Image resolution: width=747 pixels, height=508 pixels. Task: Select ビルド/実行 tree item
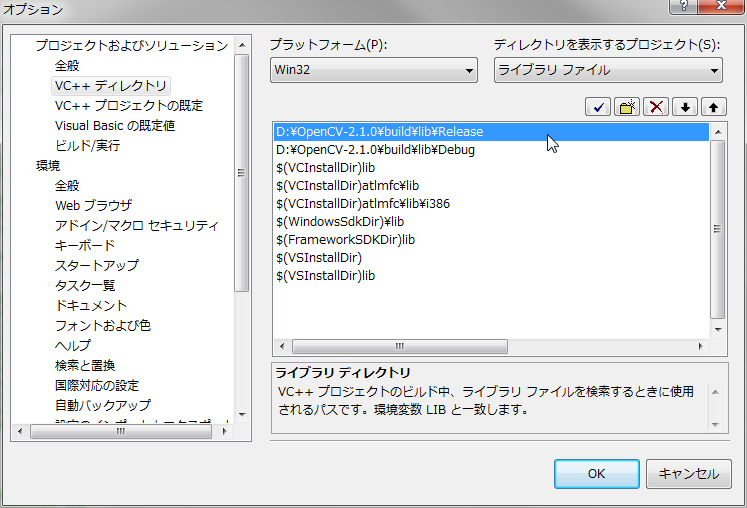click(87, 146)
